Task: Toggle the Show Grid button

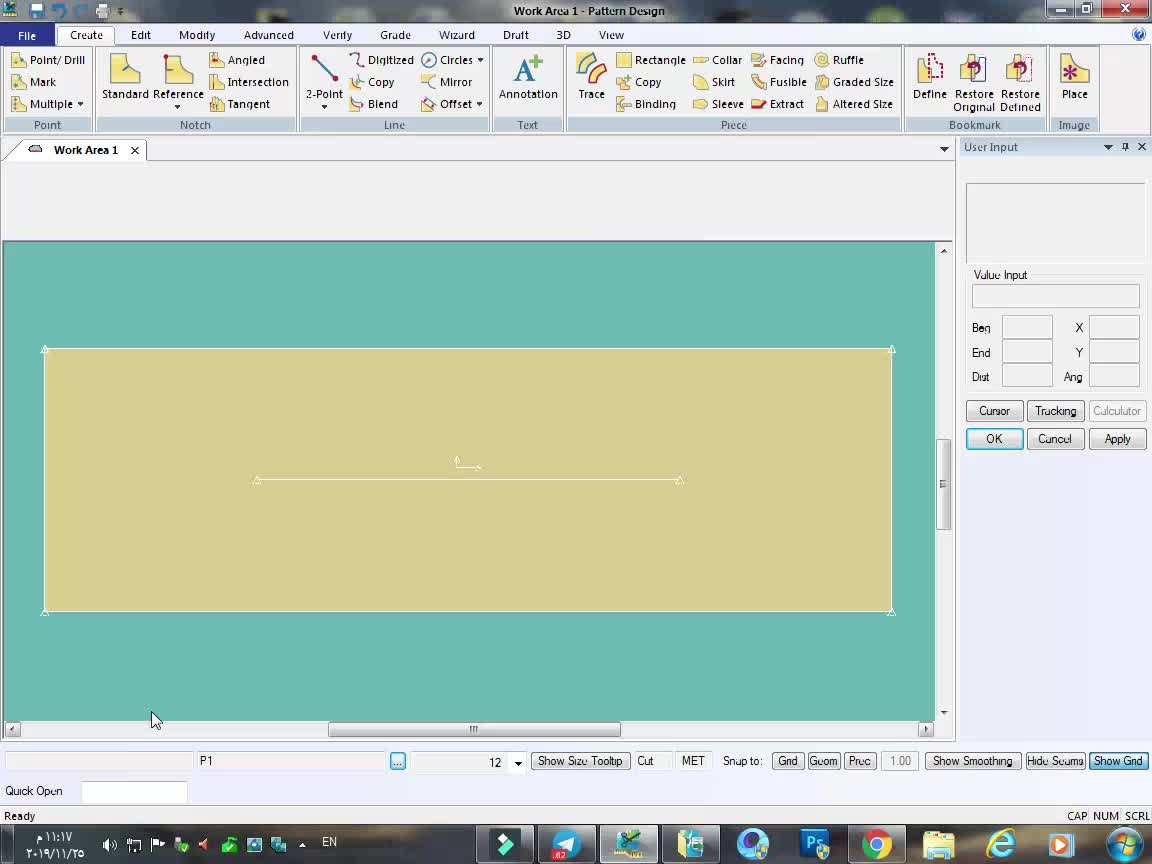Action: coord(1117,761)
